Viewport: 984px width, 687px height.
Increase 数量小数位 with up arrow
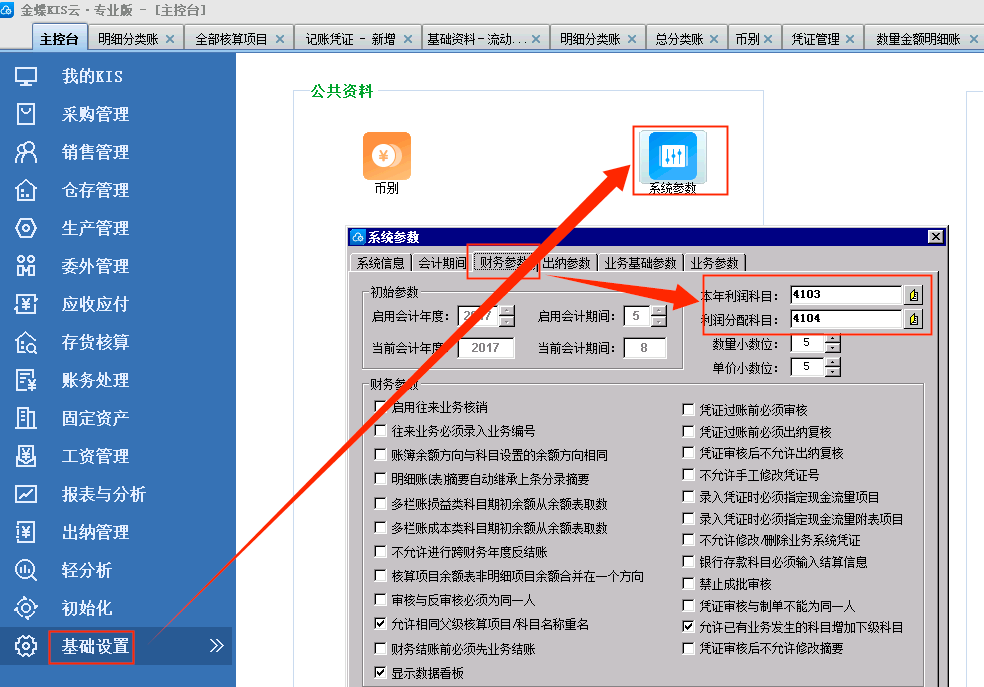(x=832, y=339)
